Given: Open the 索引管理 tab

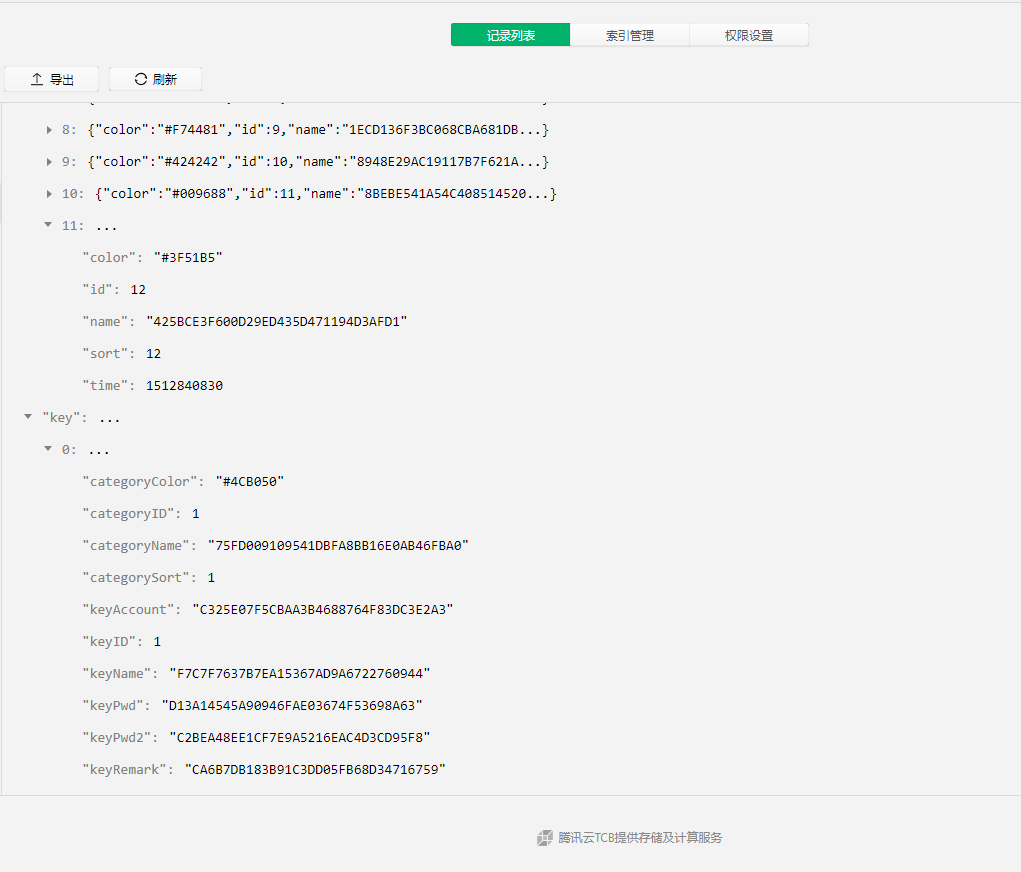Looking at the screenshot, I should (630, 35).
